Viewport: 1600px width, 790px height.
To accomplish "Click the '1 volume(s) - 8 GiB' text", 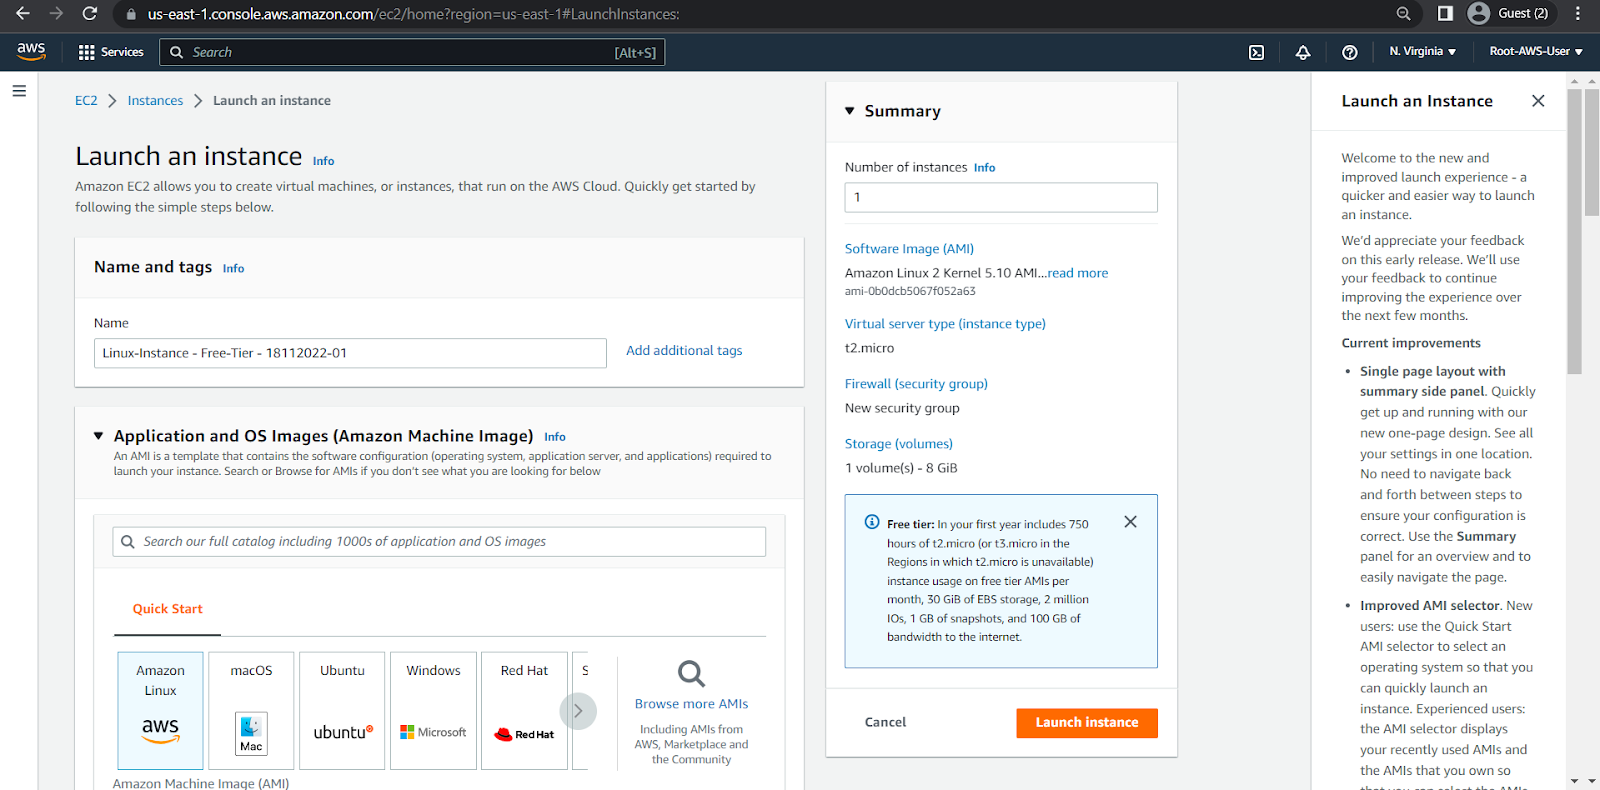I will click(901, 468).
